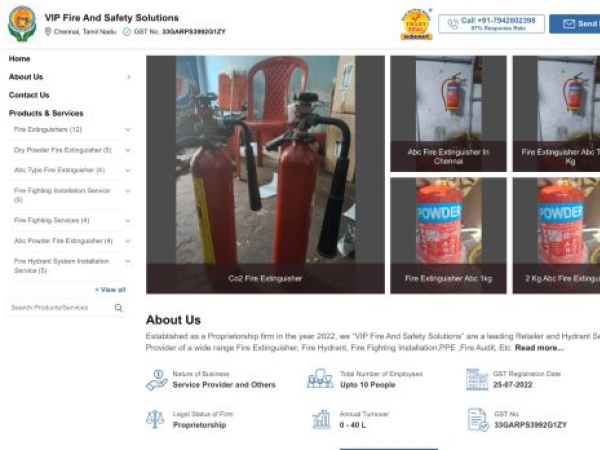Open Fire Hydrant System Installation Service category

[62, 266]
